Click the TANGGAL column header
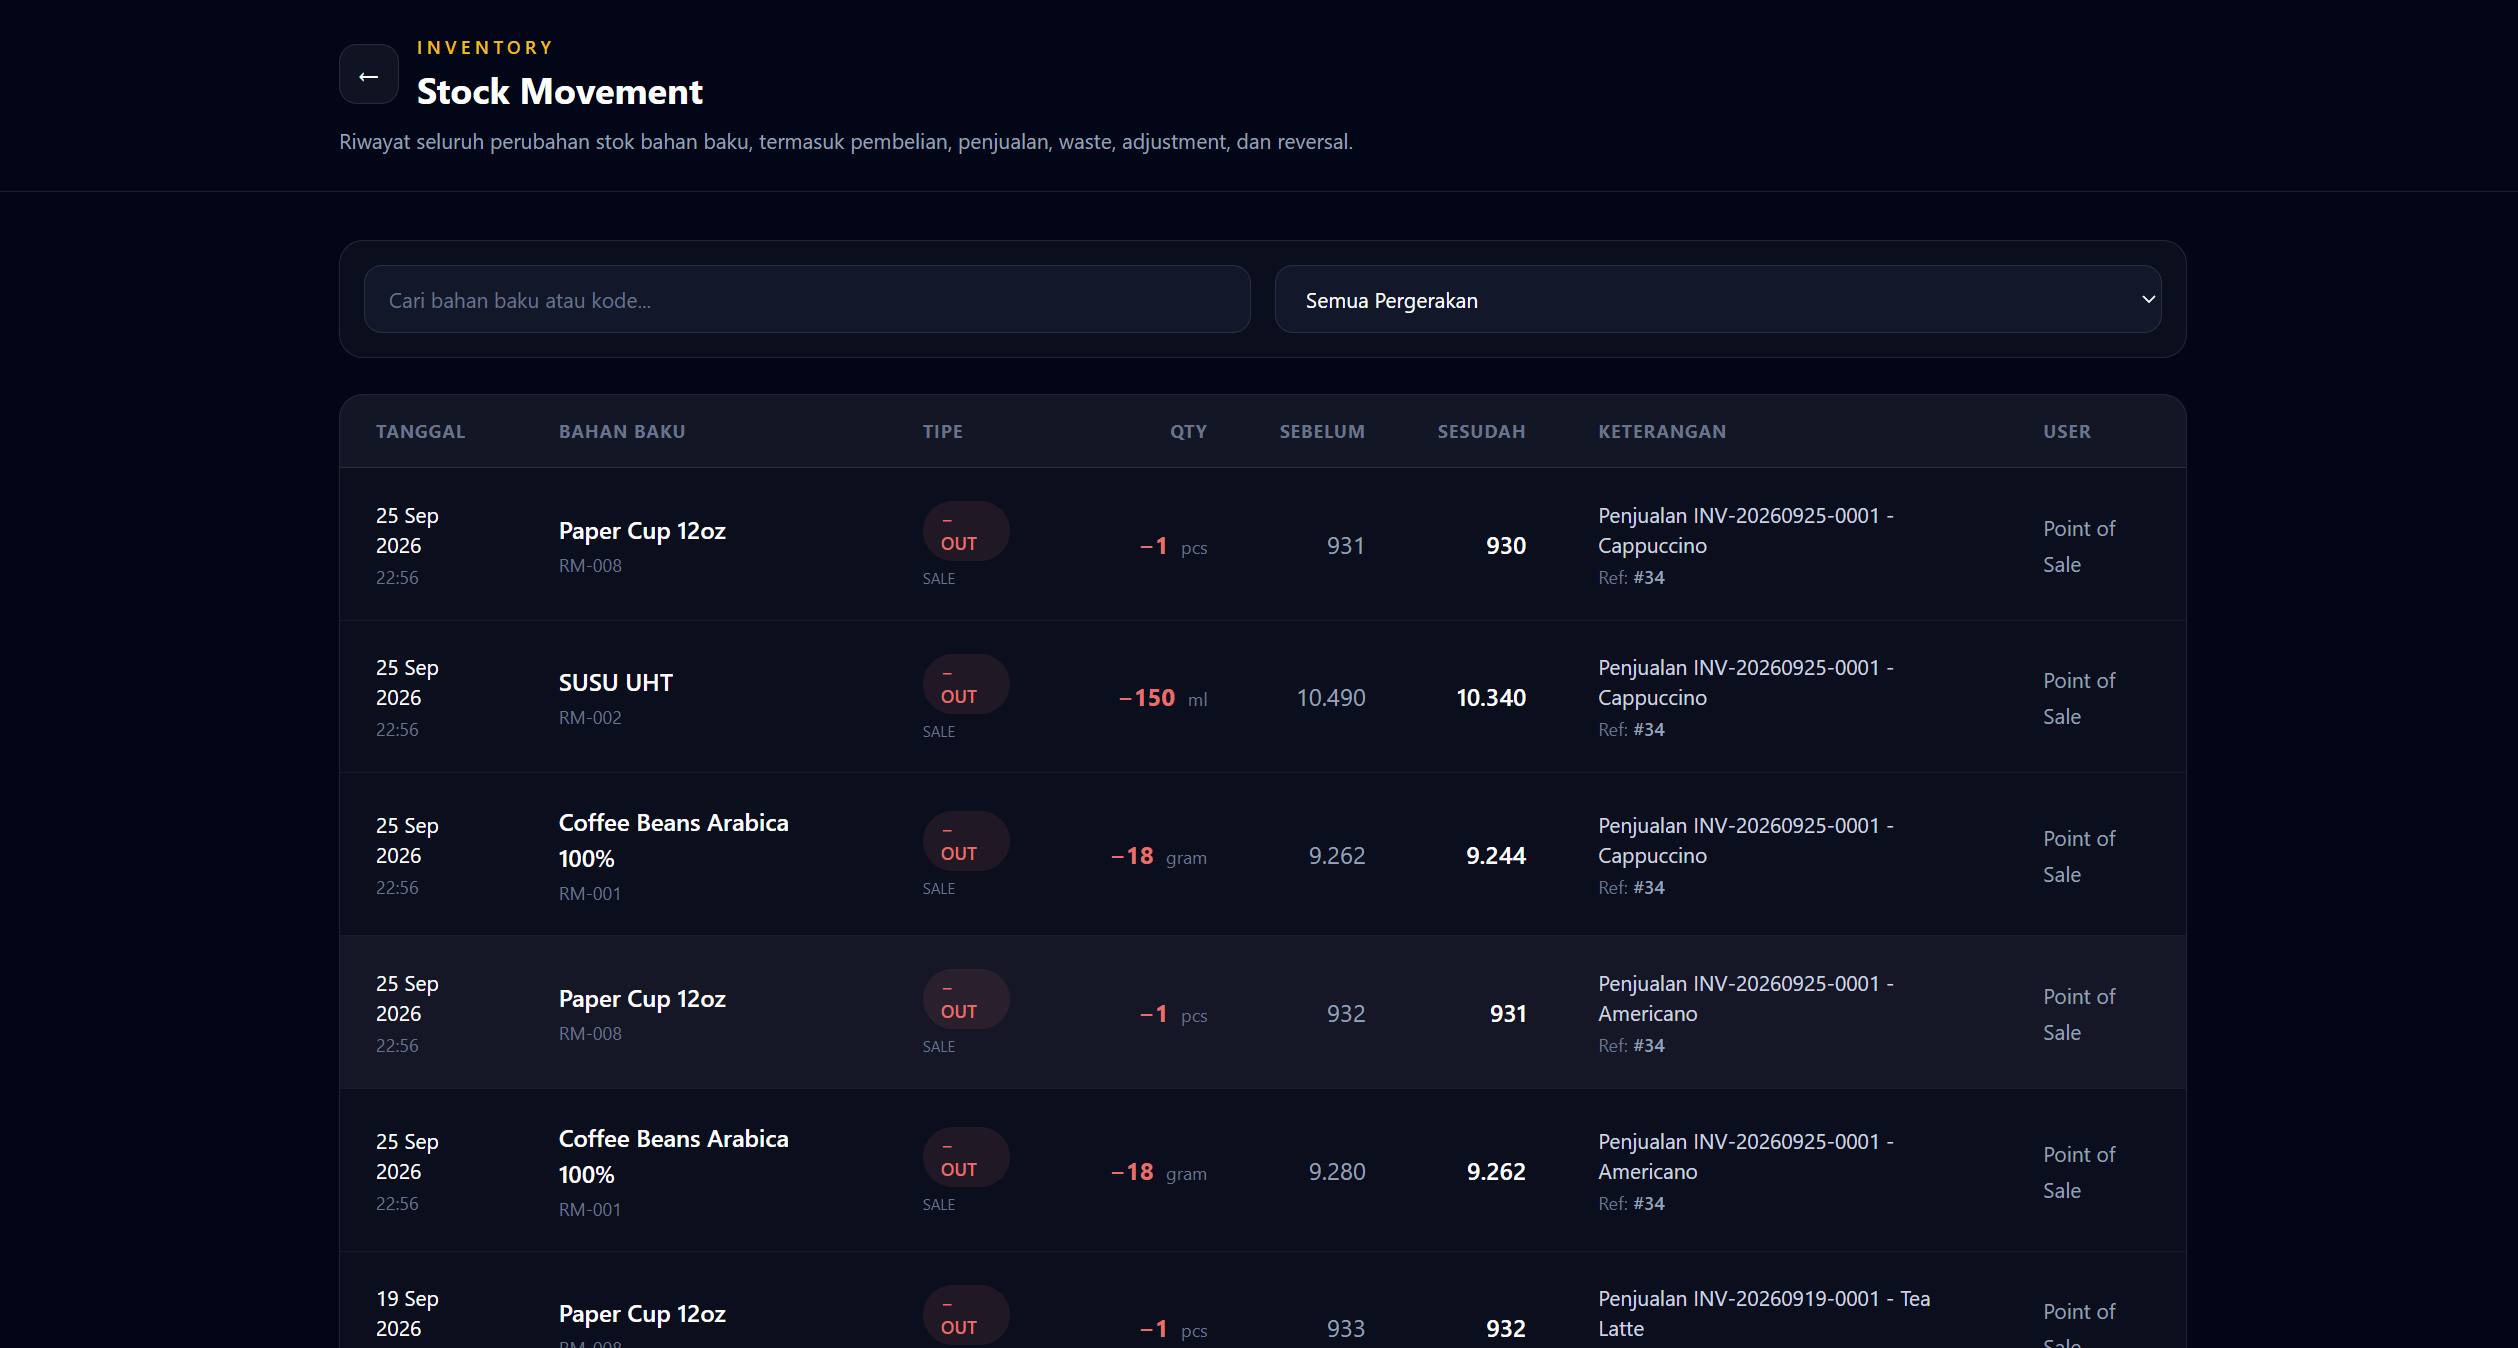This screenshot has height=1348, width=2518. click(420, 432)
